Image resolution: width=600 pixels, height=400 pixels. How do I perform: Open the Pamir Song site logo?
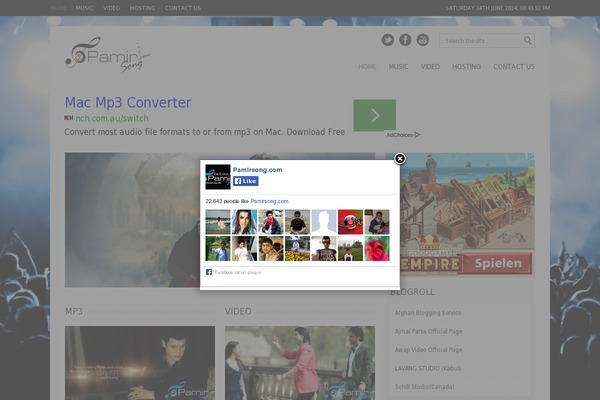click(x=108, y=54)
